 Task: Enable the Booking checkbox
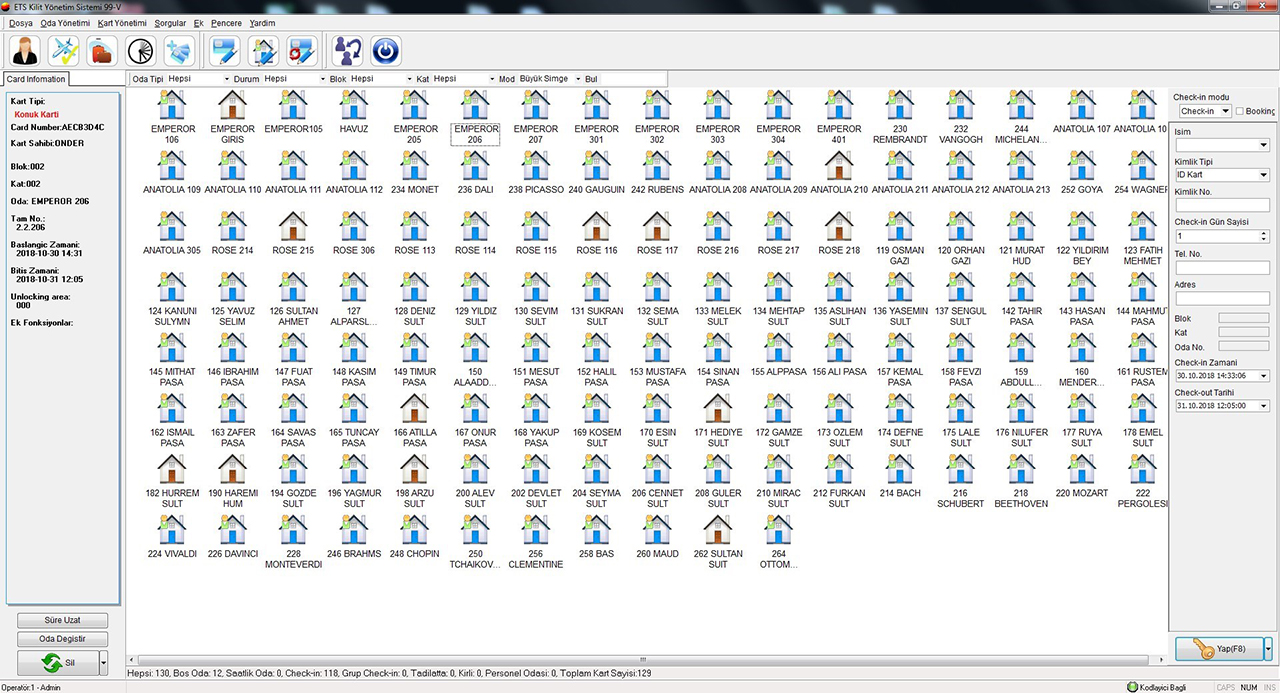coord(1240,111)
